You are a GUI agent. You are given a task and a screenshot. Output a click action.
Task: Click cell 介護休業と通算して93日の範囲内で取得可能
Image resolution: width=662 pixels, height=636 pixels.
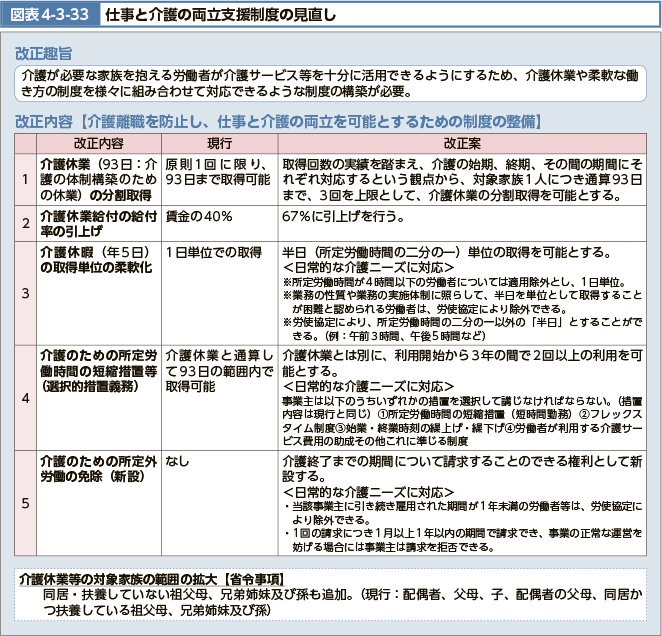click(x=218, y=370)
